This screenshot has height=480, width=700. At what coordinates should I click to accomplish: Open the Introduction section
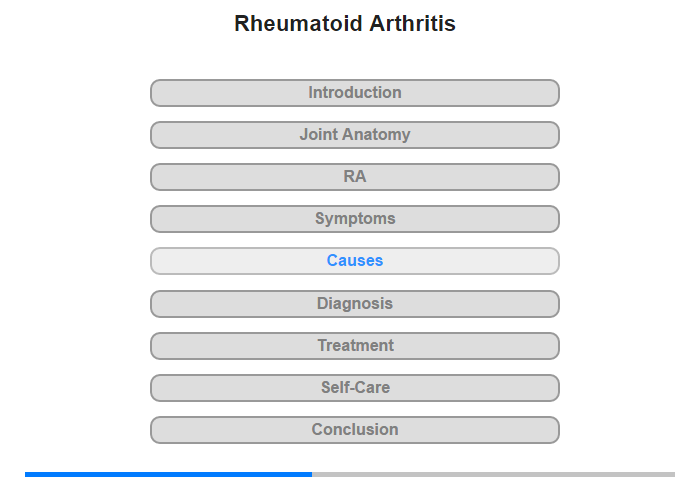(x=355, y=93)
